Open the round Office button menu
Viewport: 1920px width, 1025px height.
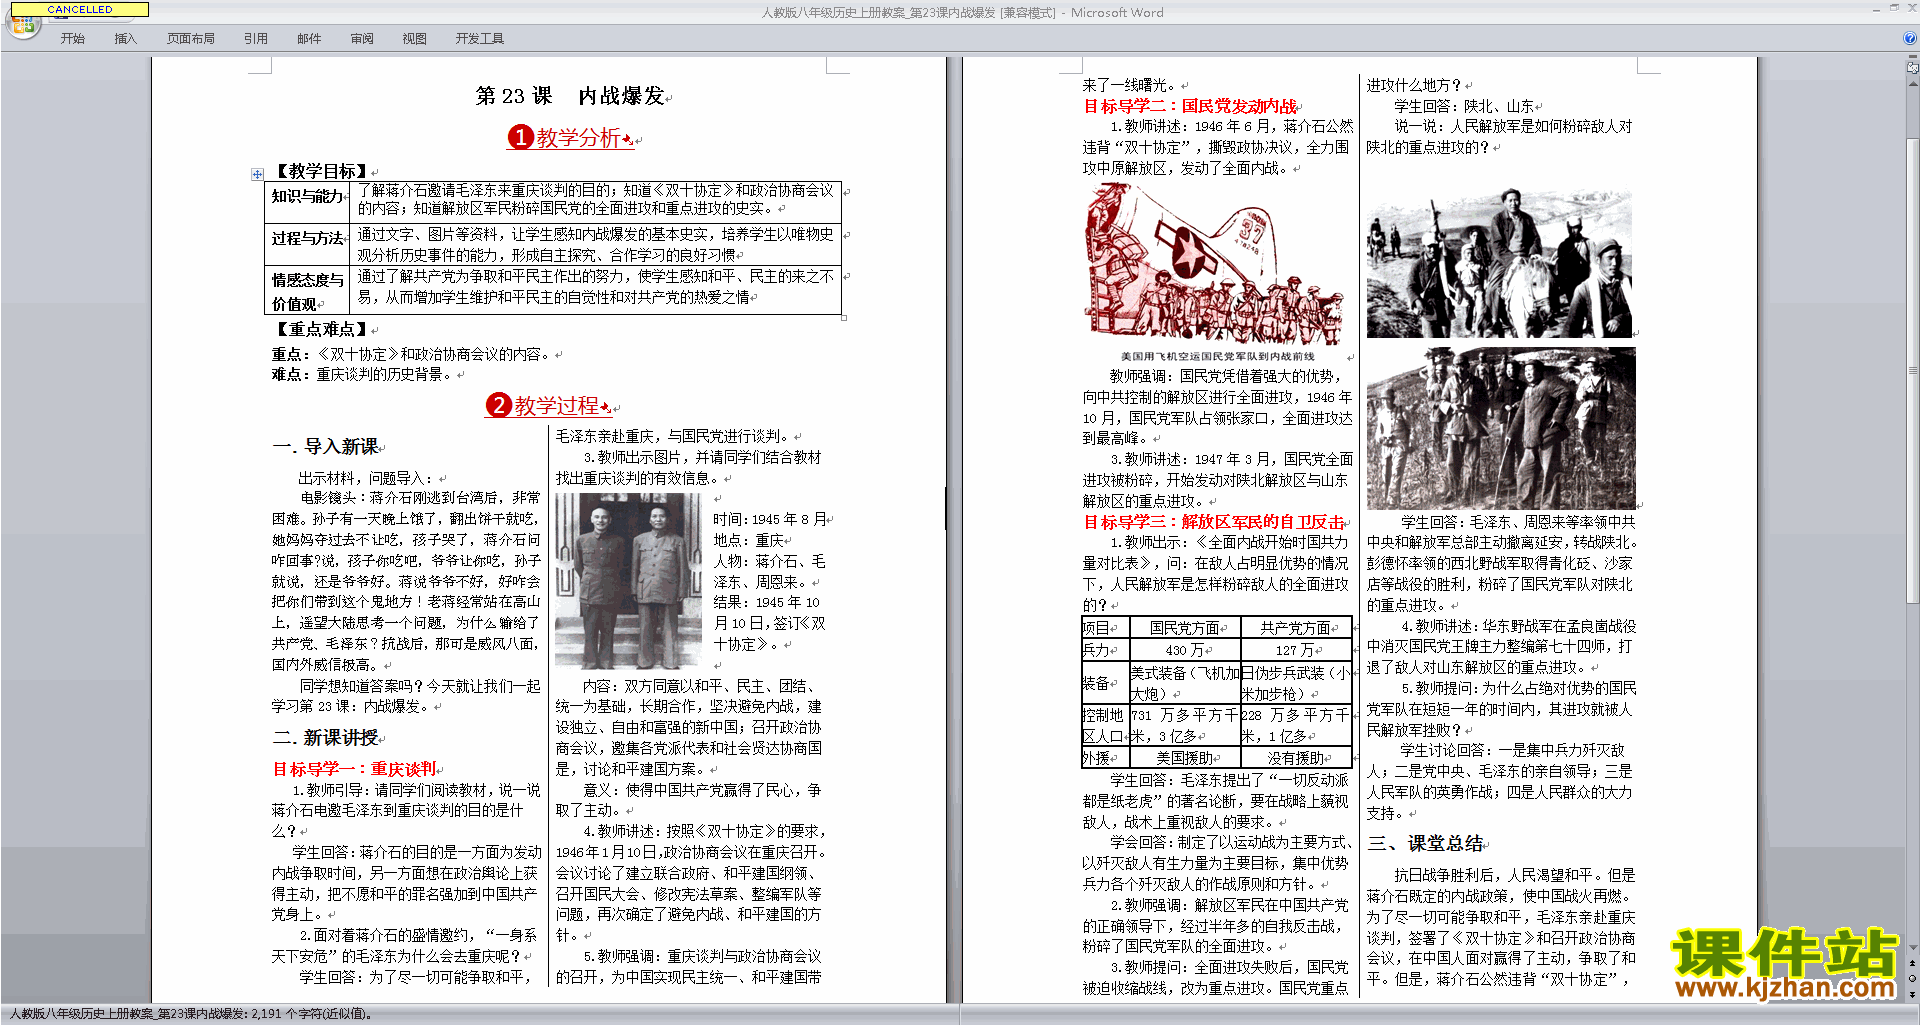pyautogui.click(x=22, y=26)
